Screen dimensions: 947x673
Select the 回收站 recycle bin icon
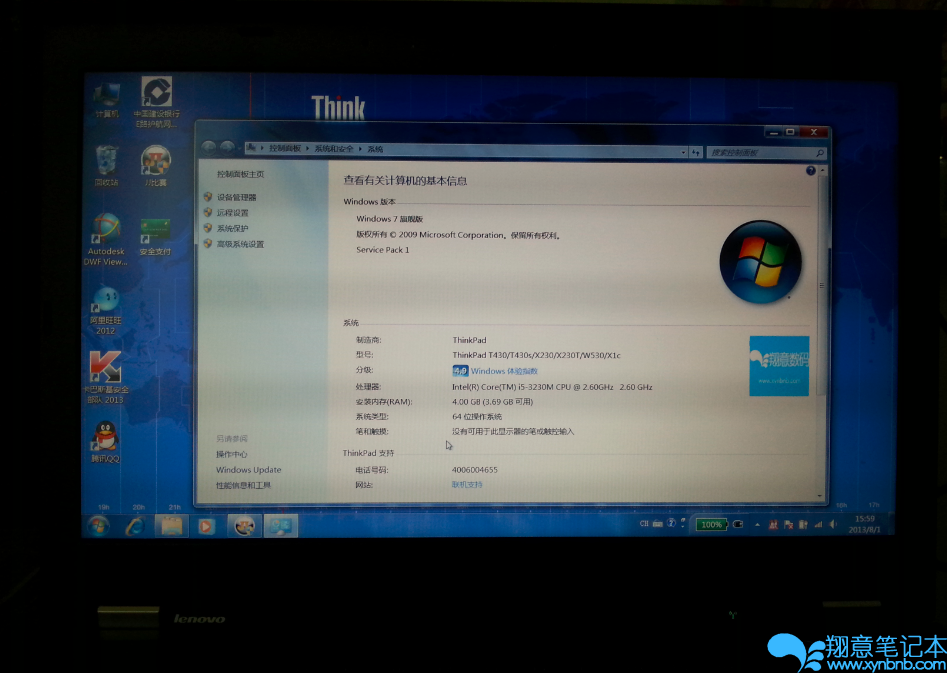(107, 166)
